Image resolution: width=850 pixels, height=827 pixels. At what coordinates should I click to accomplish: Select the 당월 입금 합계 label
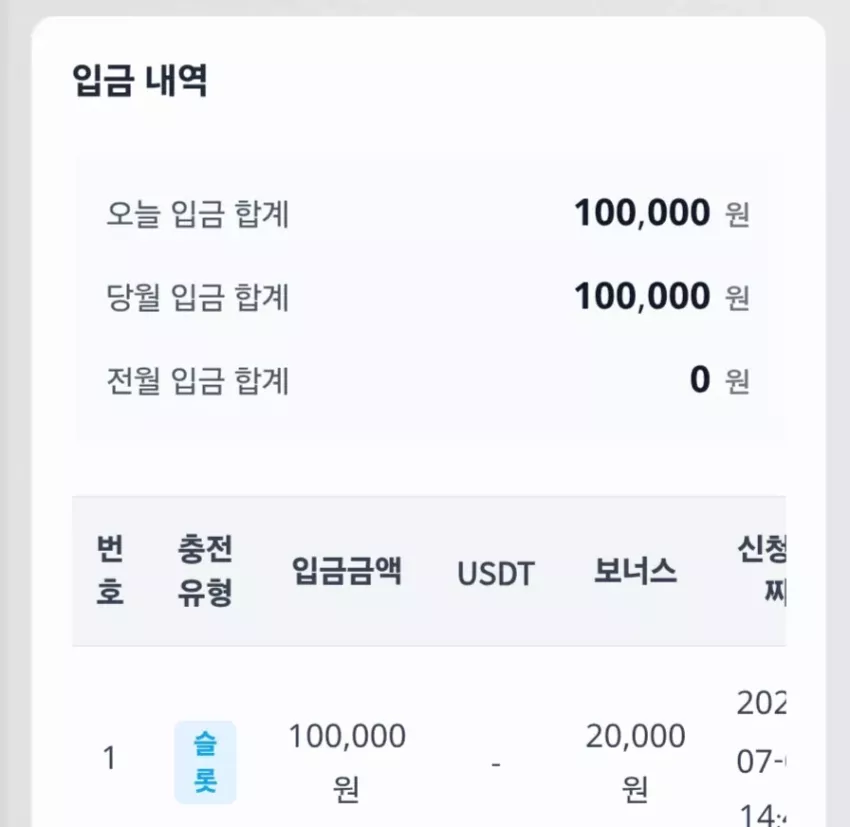point(197,298)
